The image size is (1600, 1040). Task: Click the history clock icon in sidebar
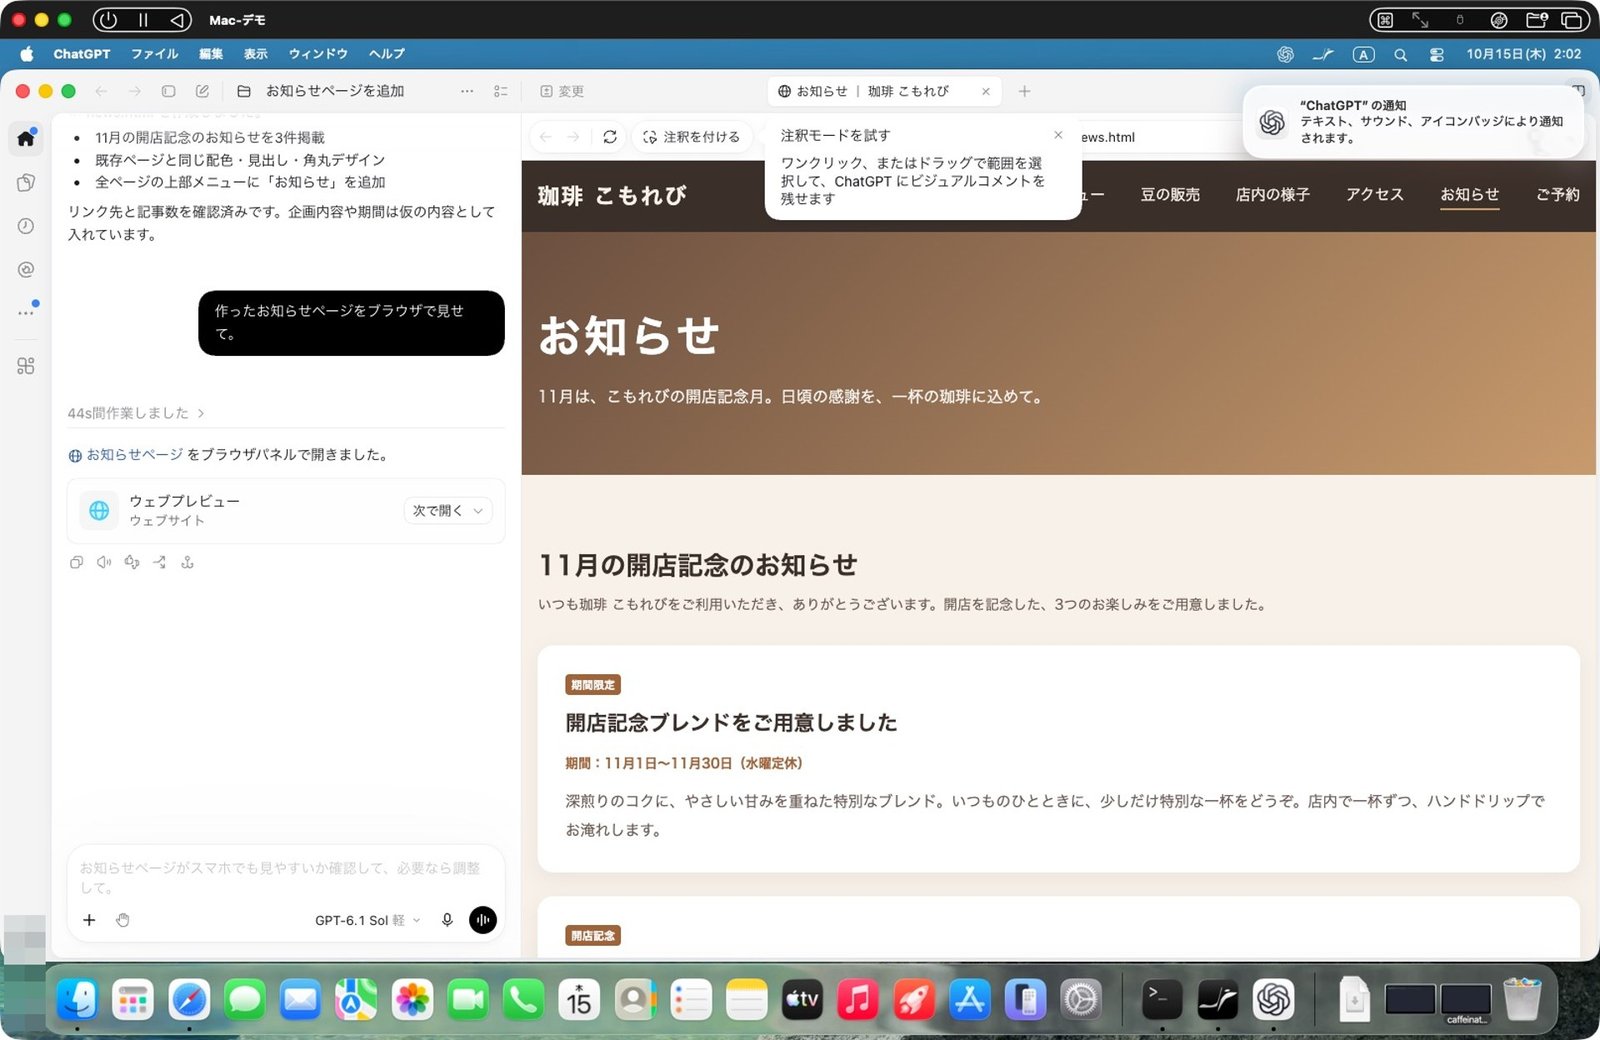point(26,226)
